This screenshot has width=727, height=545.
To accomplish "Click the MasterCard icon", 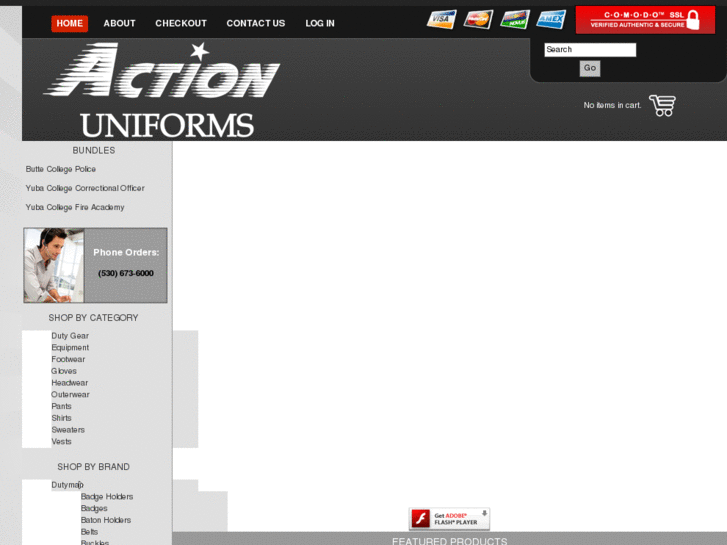I will (x=478, y=19).
